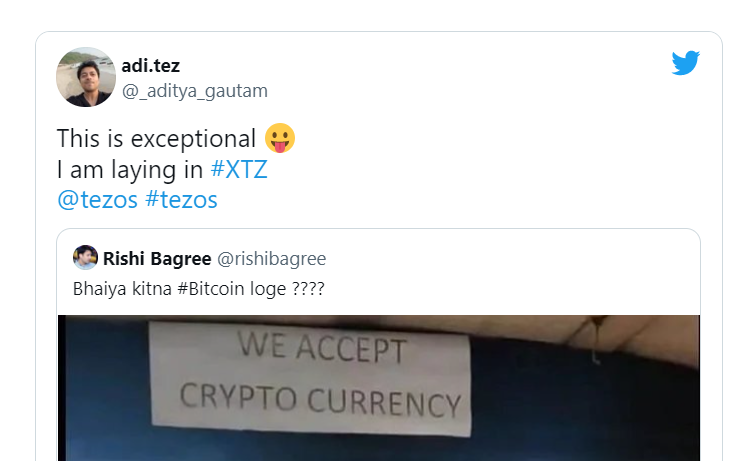The width and height of the screenshot is (736, 461).
Task: Click Rishi Bagree's display name
Action: (x=157, y=258)
